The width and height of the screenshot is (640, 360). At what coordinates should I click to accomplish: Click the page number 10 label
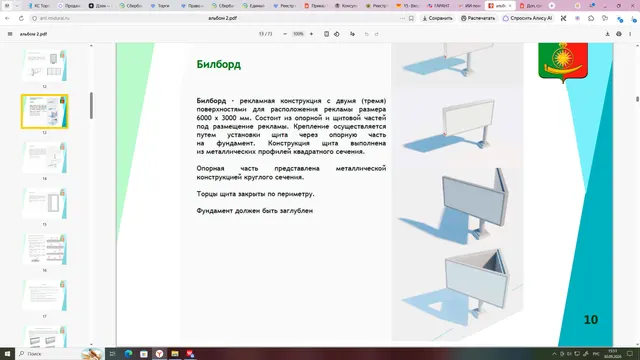(591, 320)
